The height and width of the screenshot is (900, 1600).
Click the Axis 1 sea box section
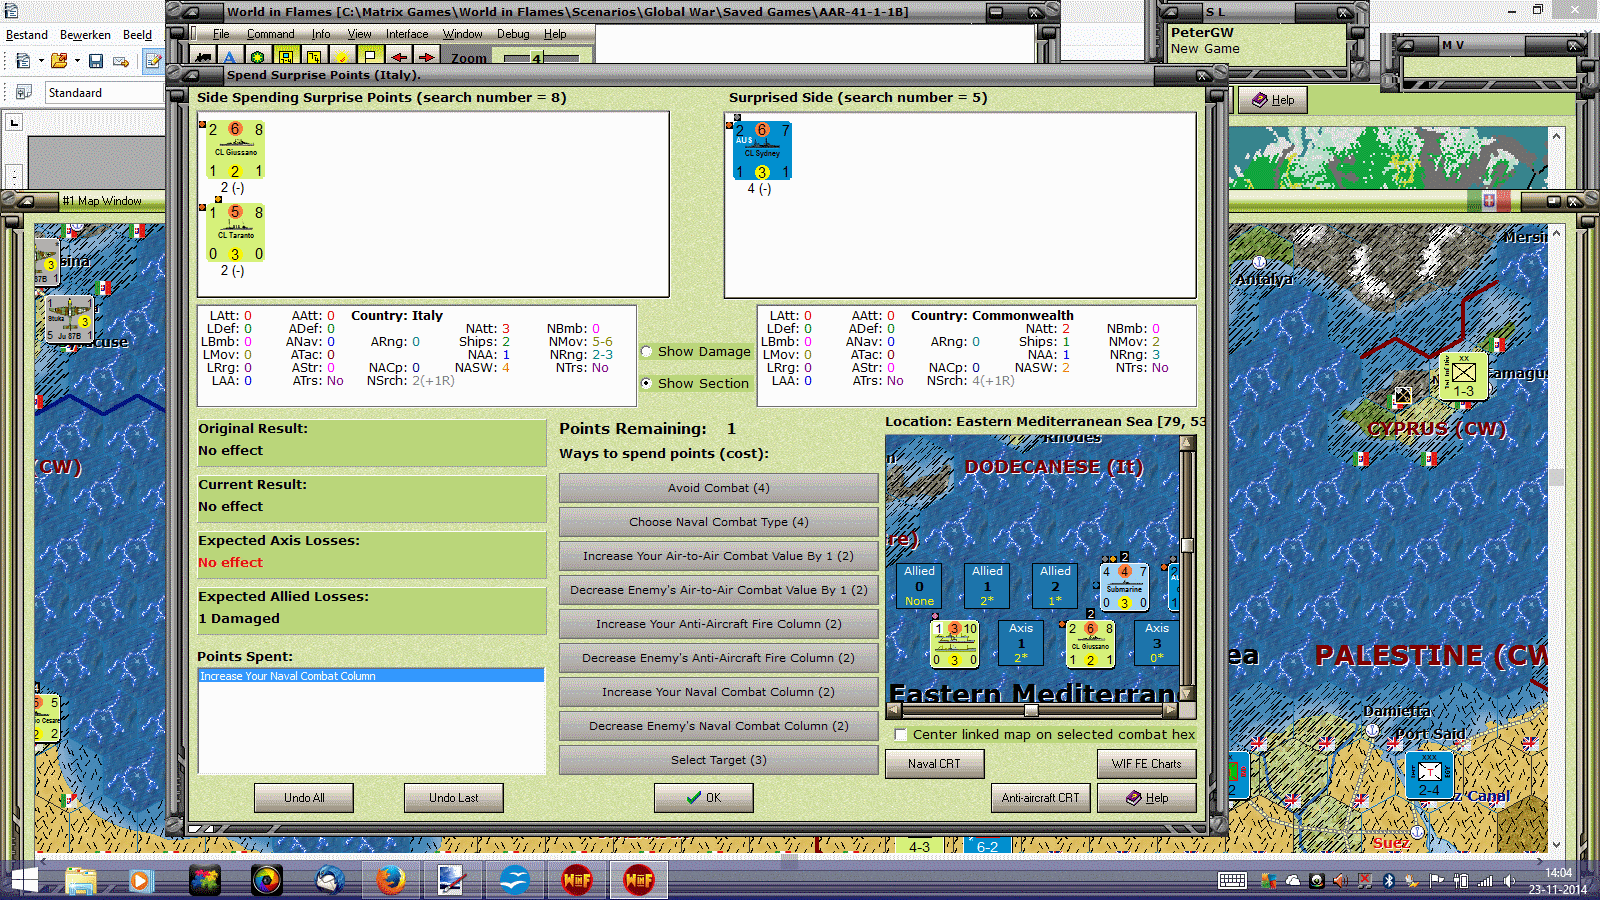coord(1021,643)
